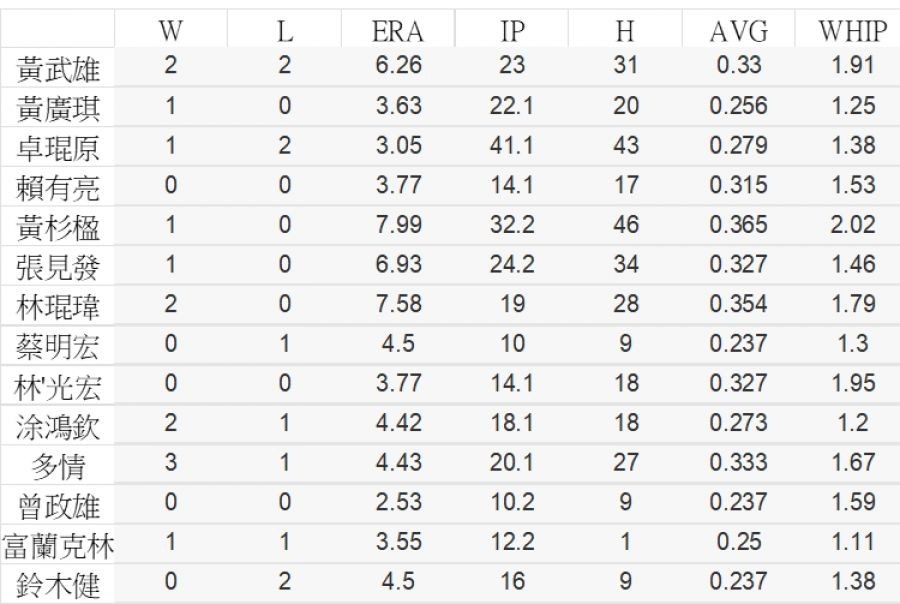Click the row label 多情
900x604 pixels.
[x=59, y=466]
